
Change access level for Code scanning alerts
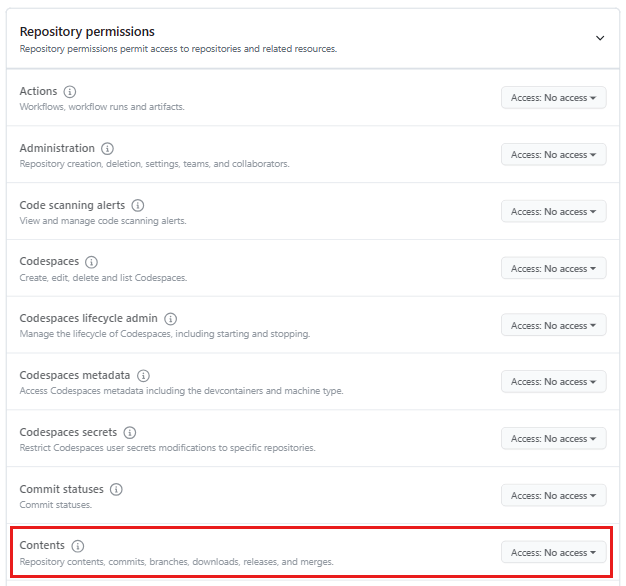coord(553,212)
